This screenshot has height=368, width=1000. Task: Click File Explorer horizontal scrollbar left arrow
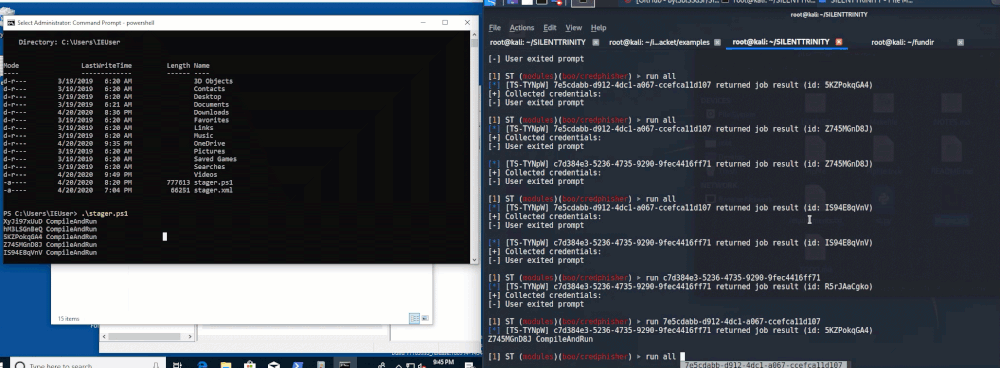(104, 337)
